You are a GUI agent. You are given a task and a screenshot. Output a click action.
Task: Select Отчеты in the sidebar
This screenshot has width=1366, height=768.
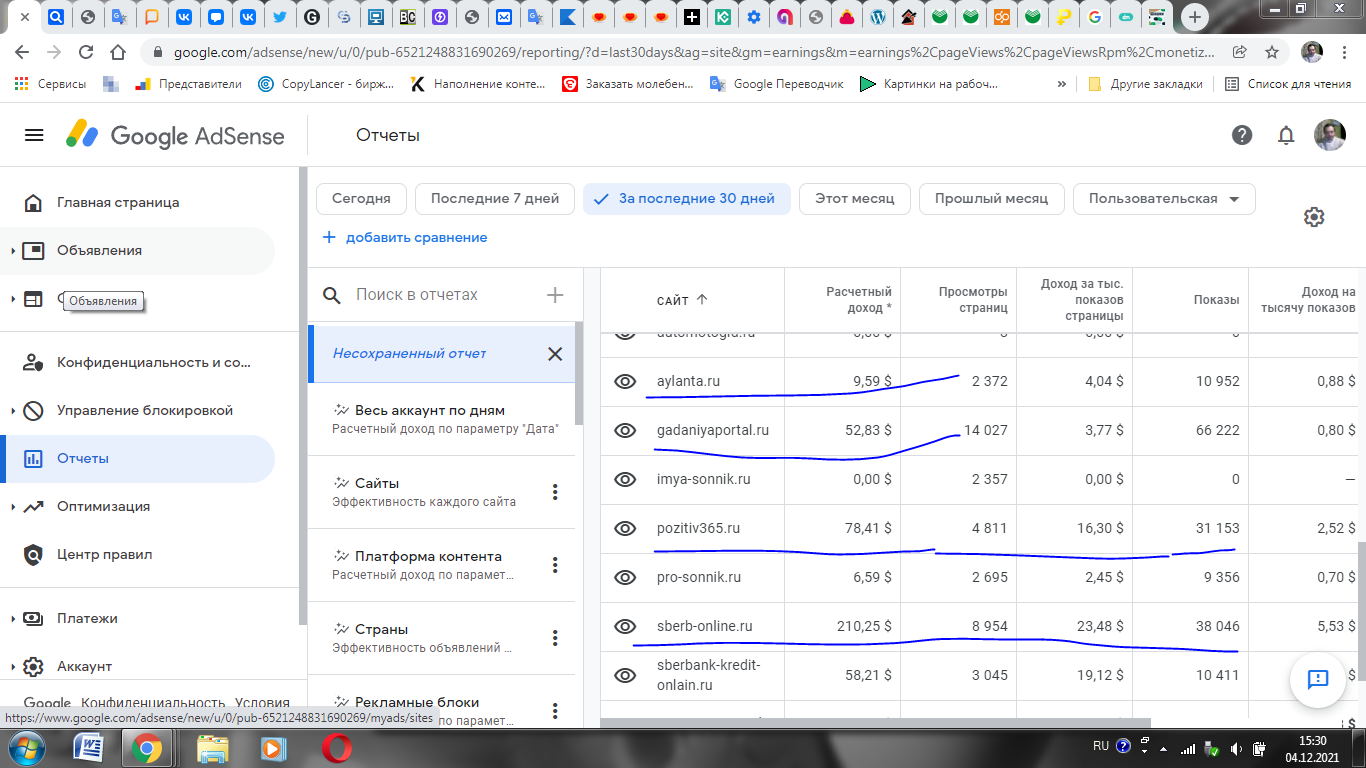tap(137, 459)
